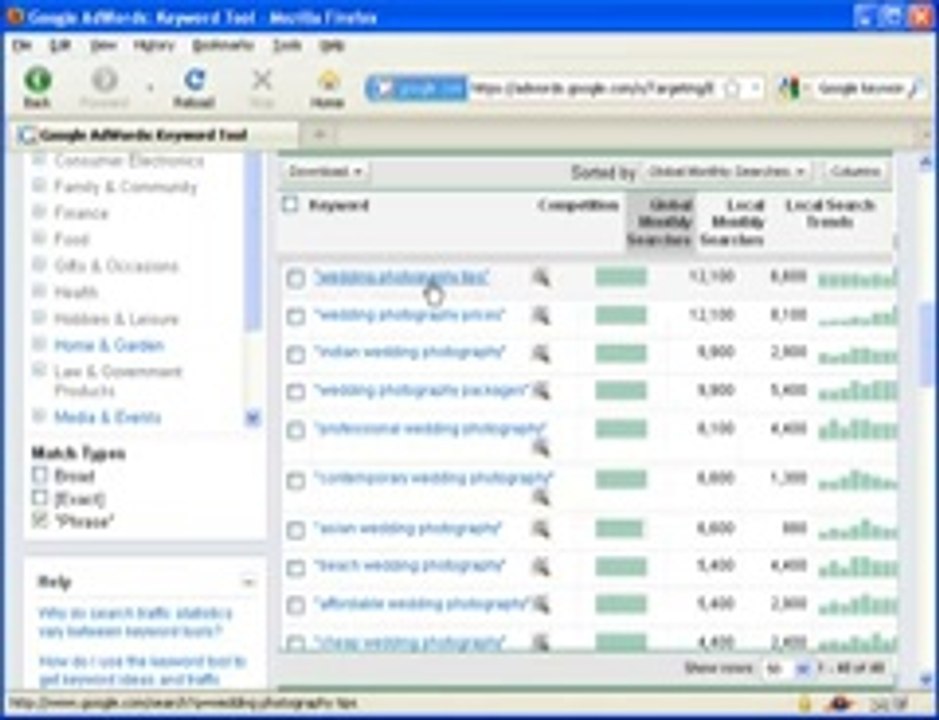The image size is (939, 720).
Task: Click the search magnifier in browser search box
Action: tap(914, 89)
